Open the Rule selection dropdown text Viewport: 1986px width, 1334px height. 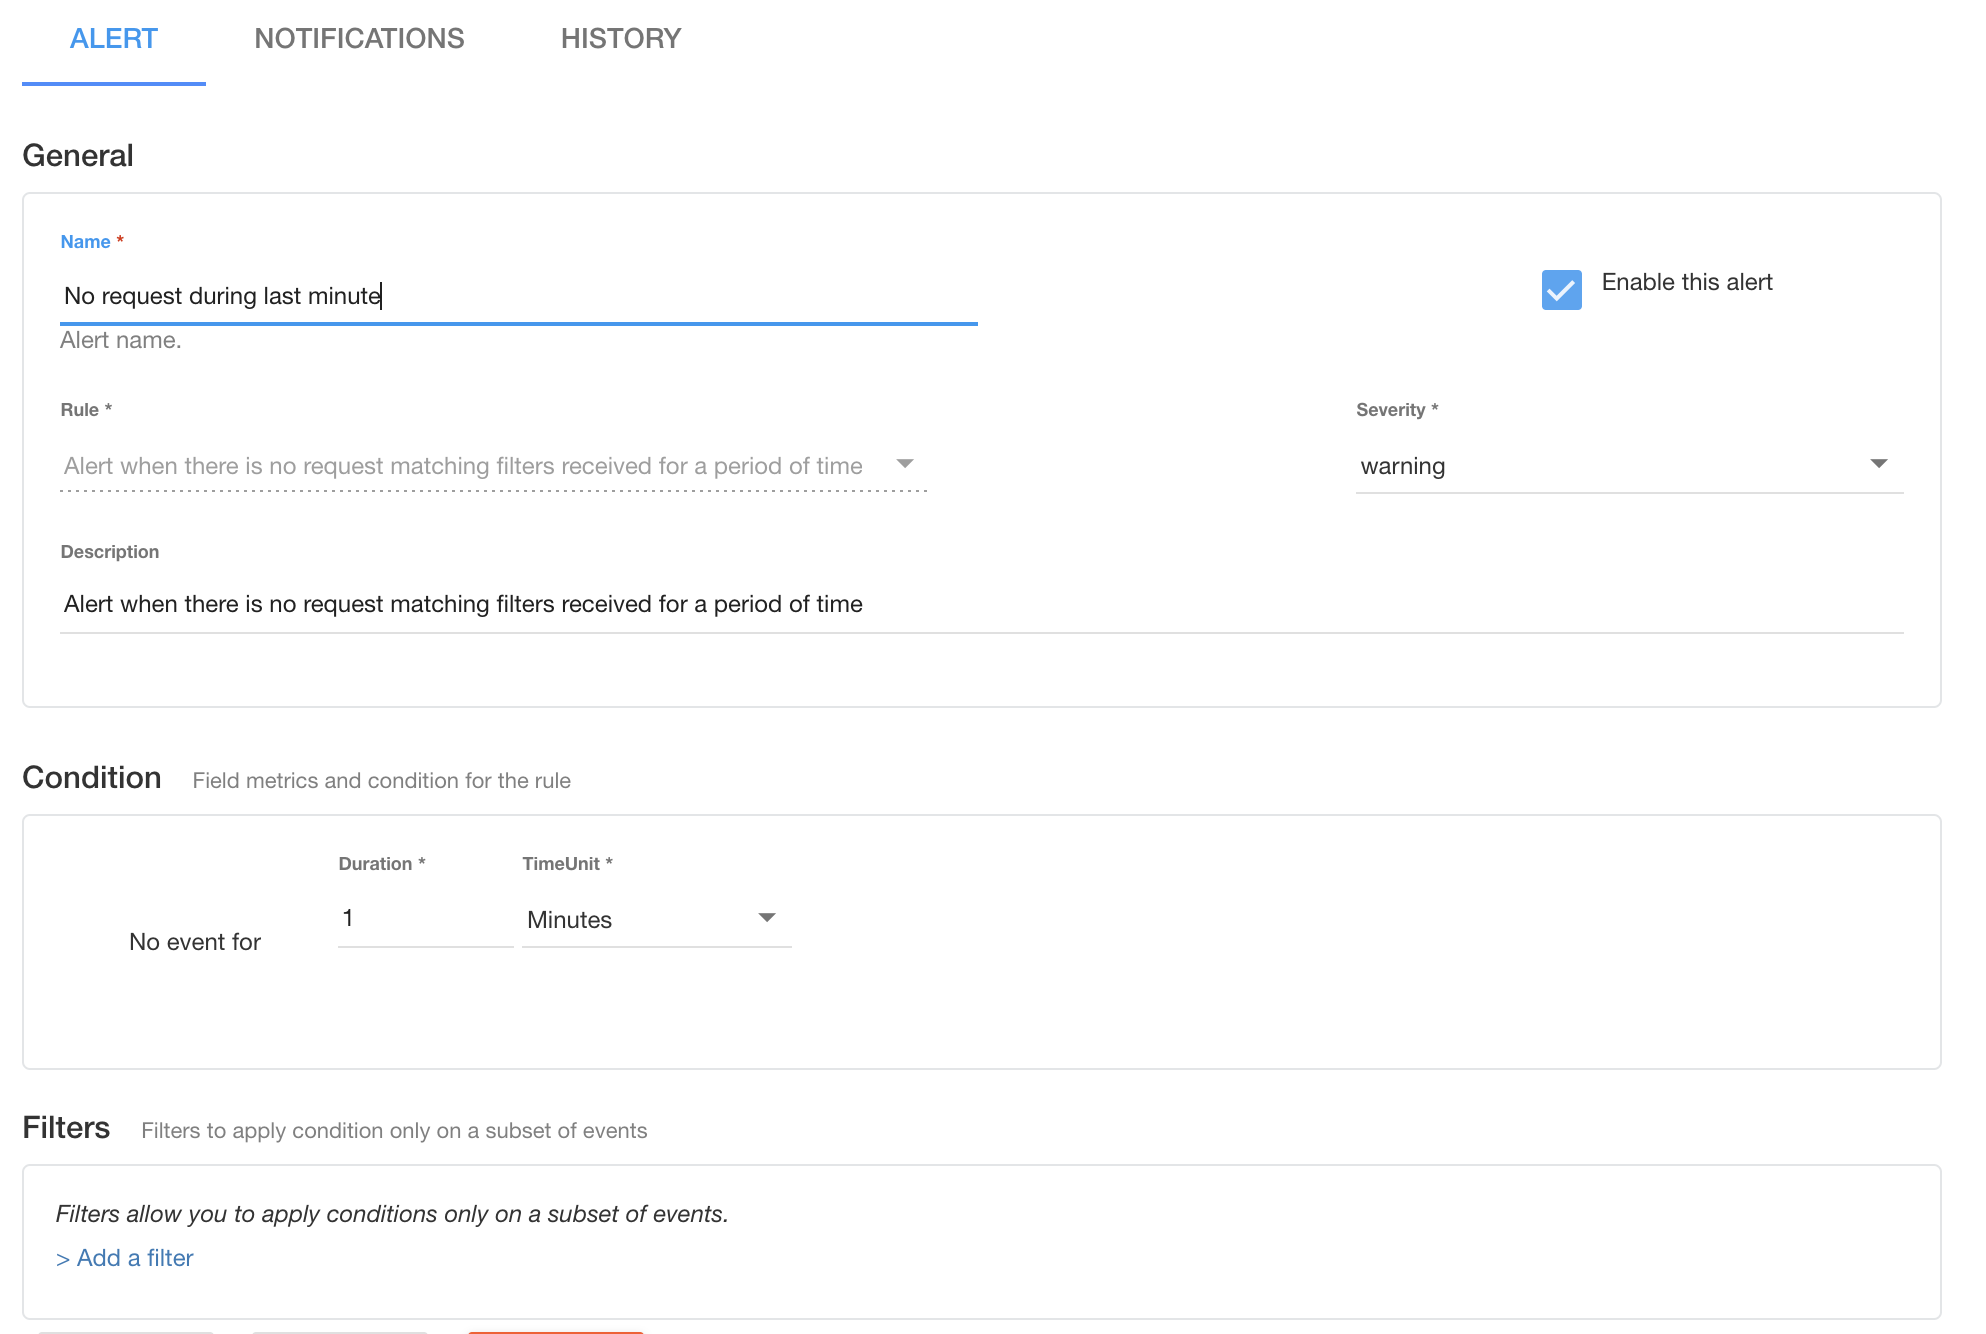(463, 466)
